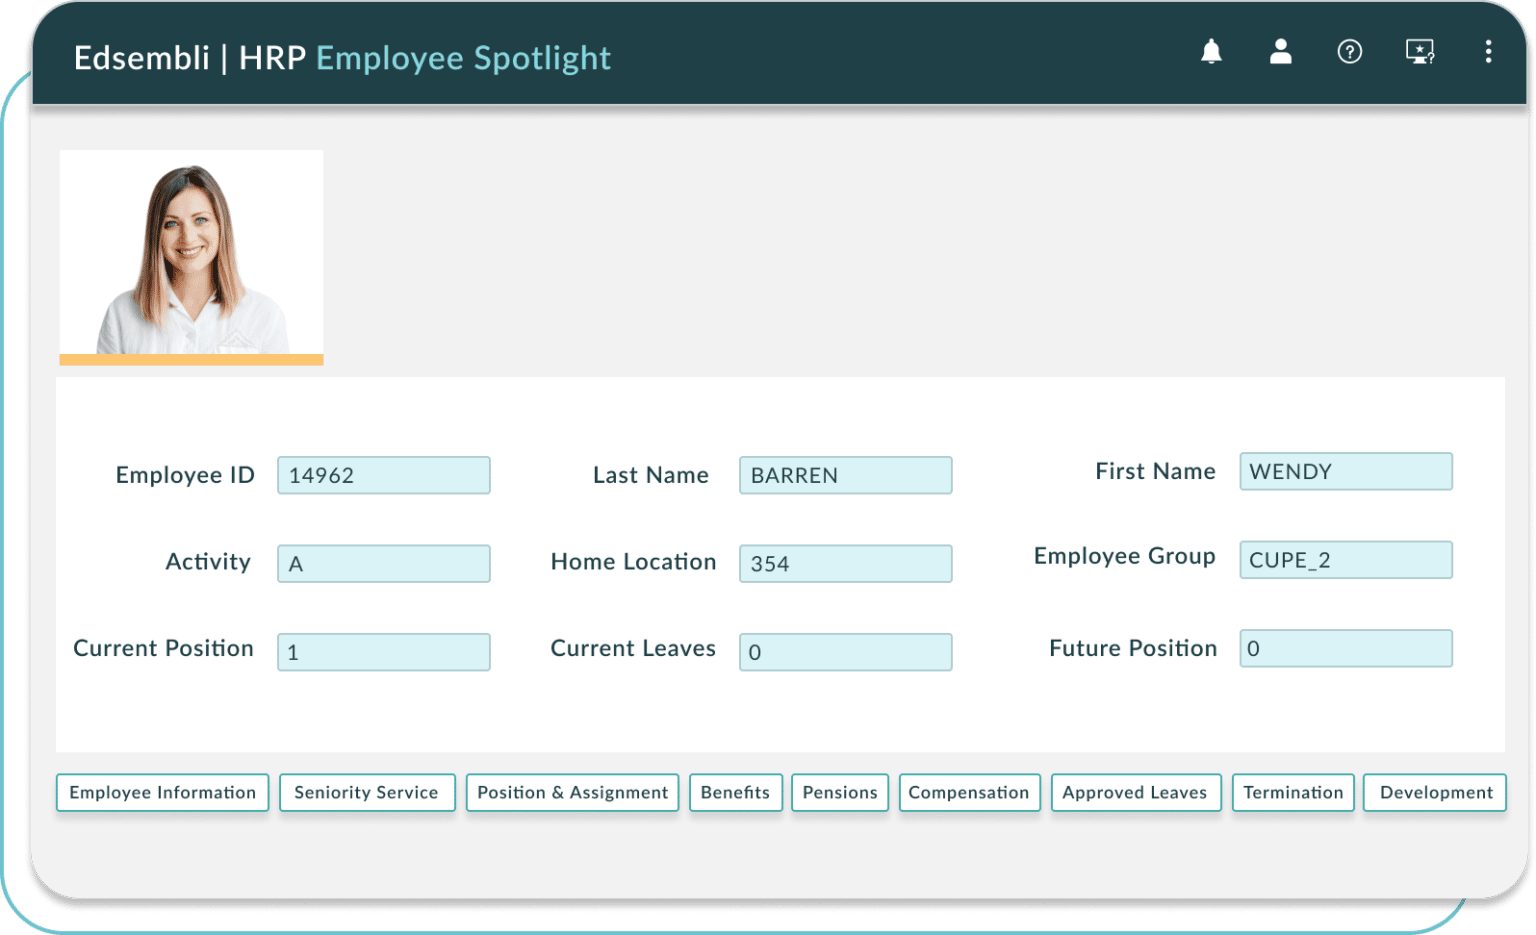
Task: Switch to the Development tab
Action: [1434, 792]
